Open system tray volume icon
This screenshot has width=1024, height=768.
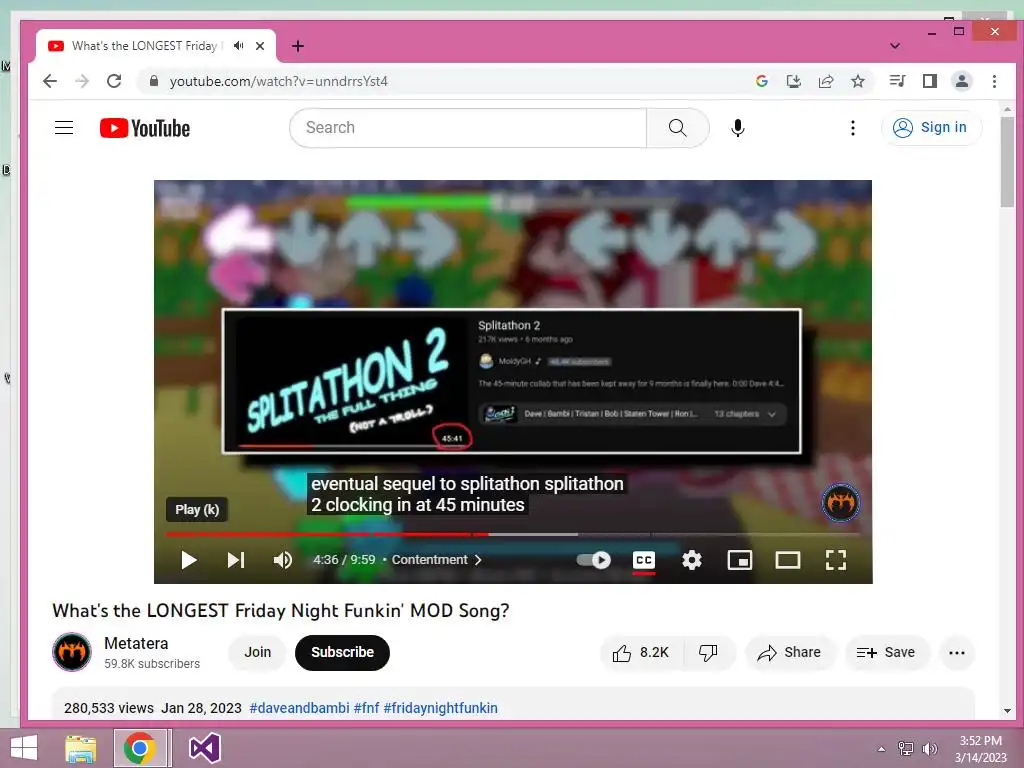(x=929, y=749)
